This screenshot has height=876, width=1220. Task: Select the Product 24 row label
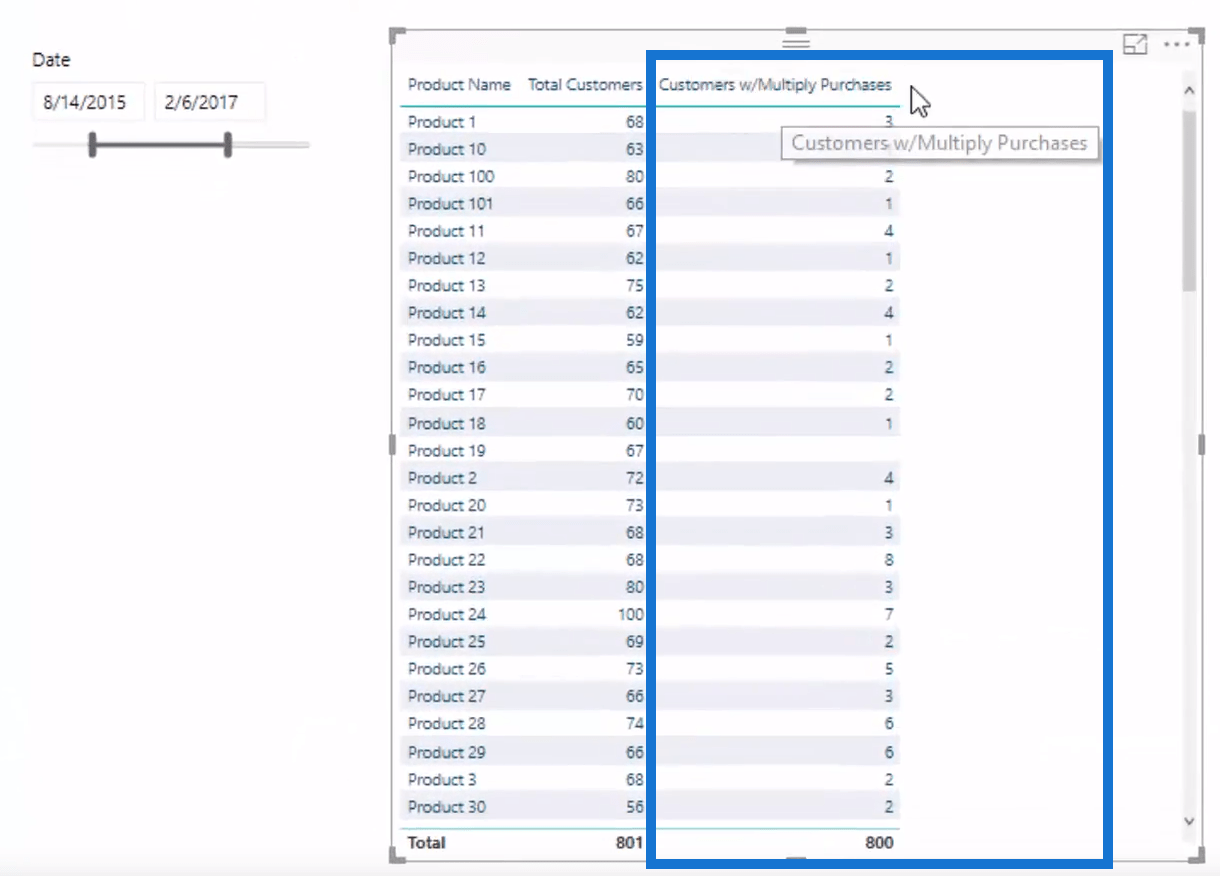[447, 614]
